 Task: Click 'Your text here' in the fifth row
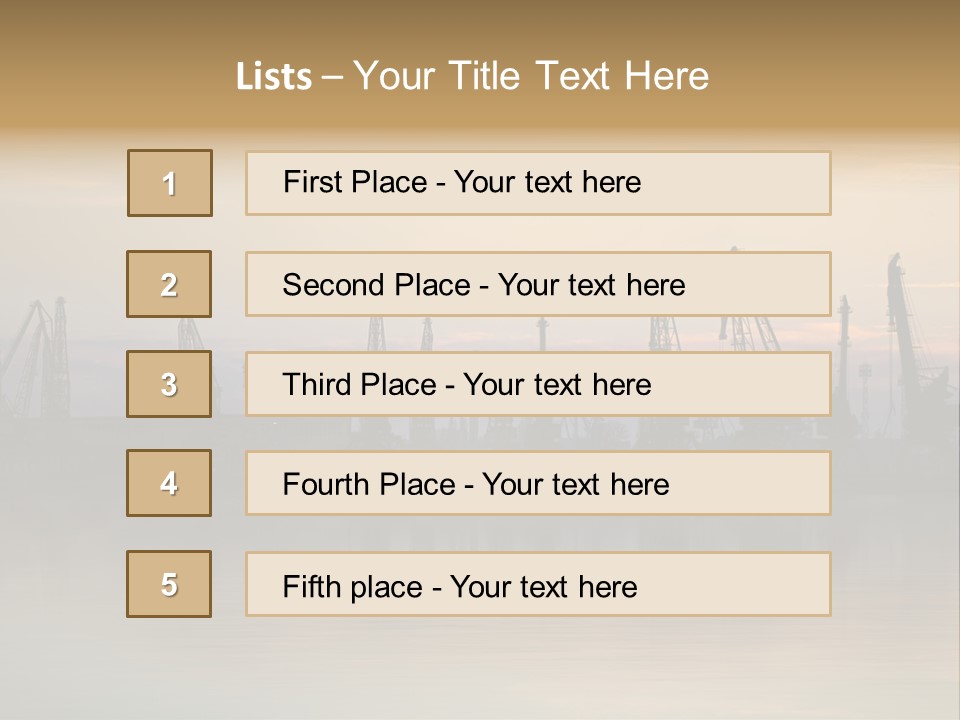pyautogui.click(x=544, y=587)
